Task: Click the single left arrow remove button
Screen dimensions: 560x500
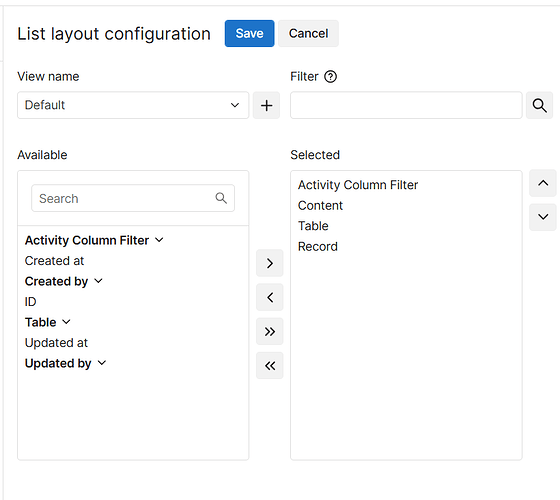Action: click(270, 297)
